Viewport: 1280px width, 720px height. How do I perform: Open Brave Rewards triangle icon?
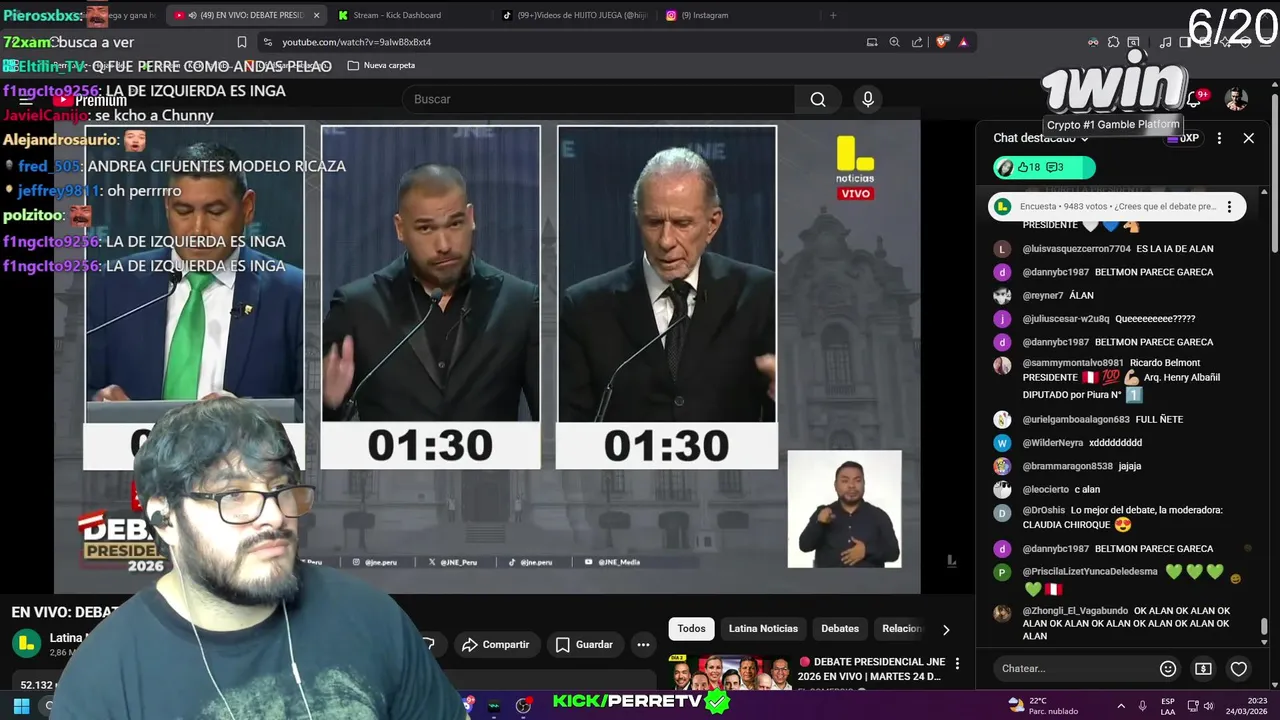click(963, 42)
